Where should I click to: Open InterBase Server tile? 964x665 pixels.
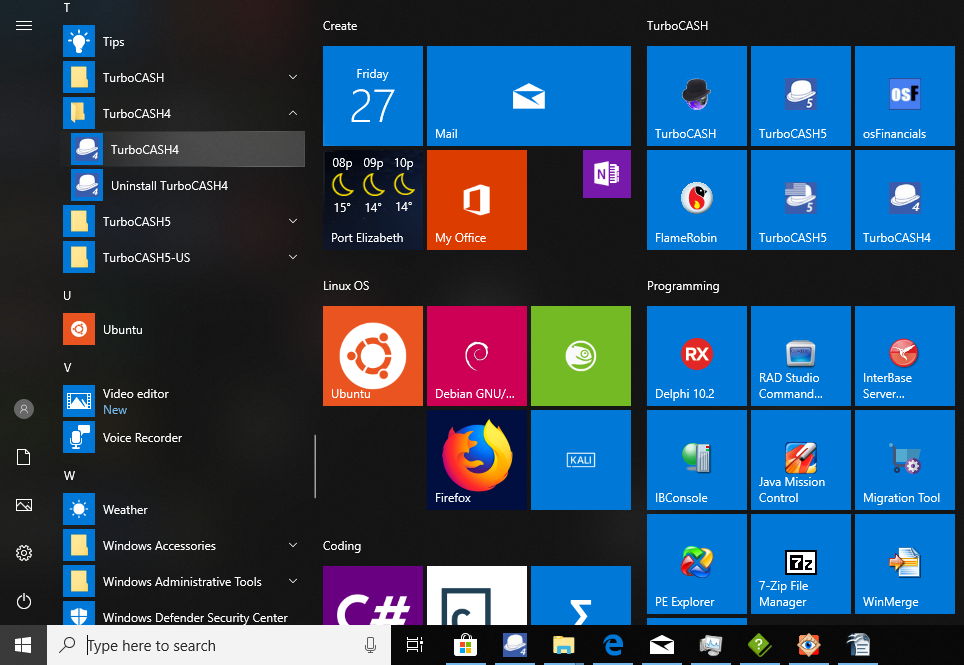[904, 356]
